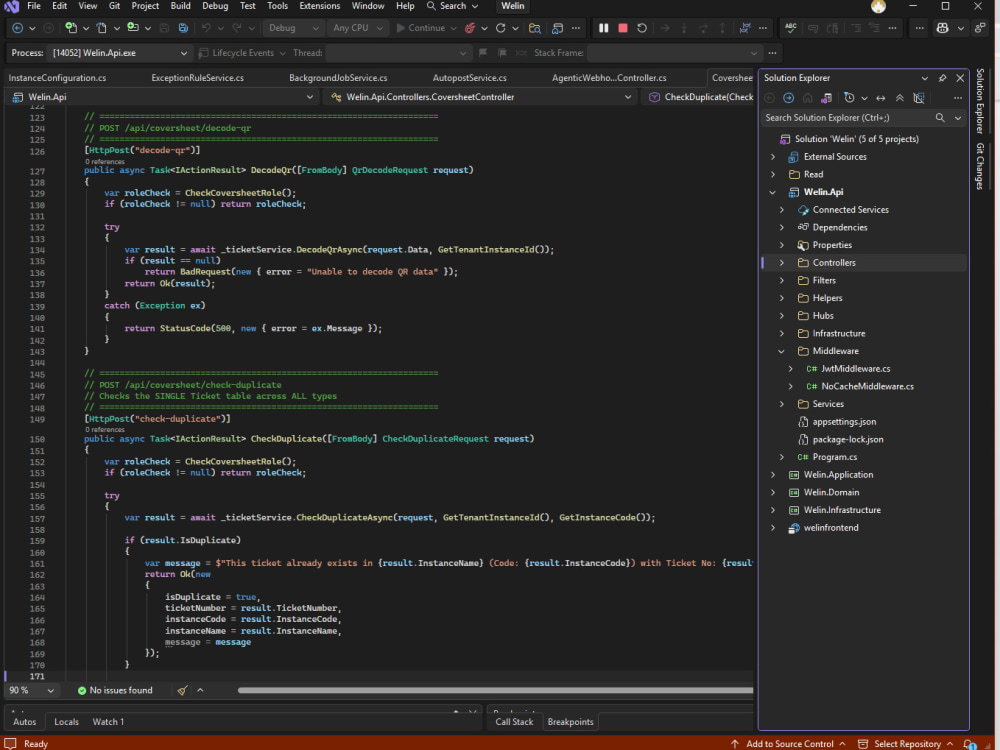Open the CoversheetController type navigation dropdown
The width and height of the screenshot is (1000, 750).
(x=481, y=97)
